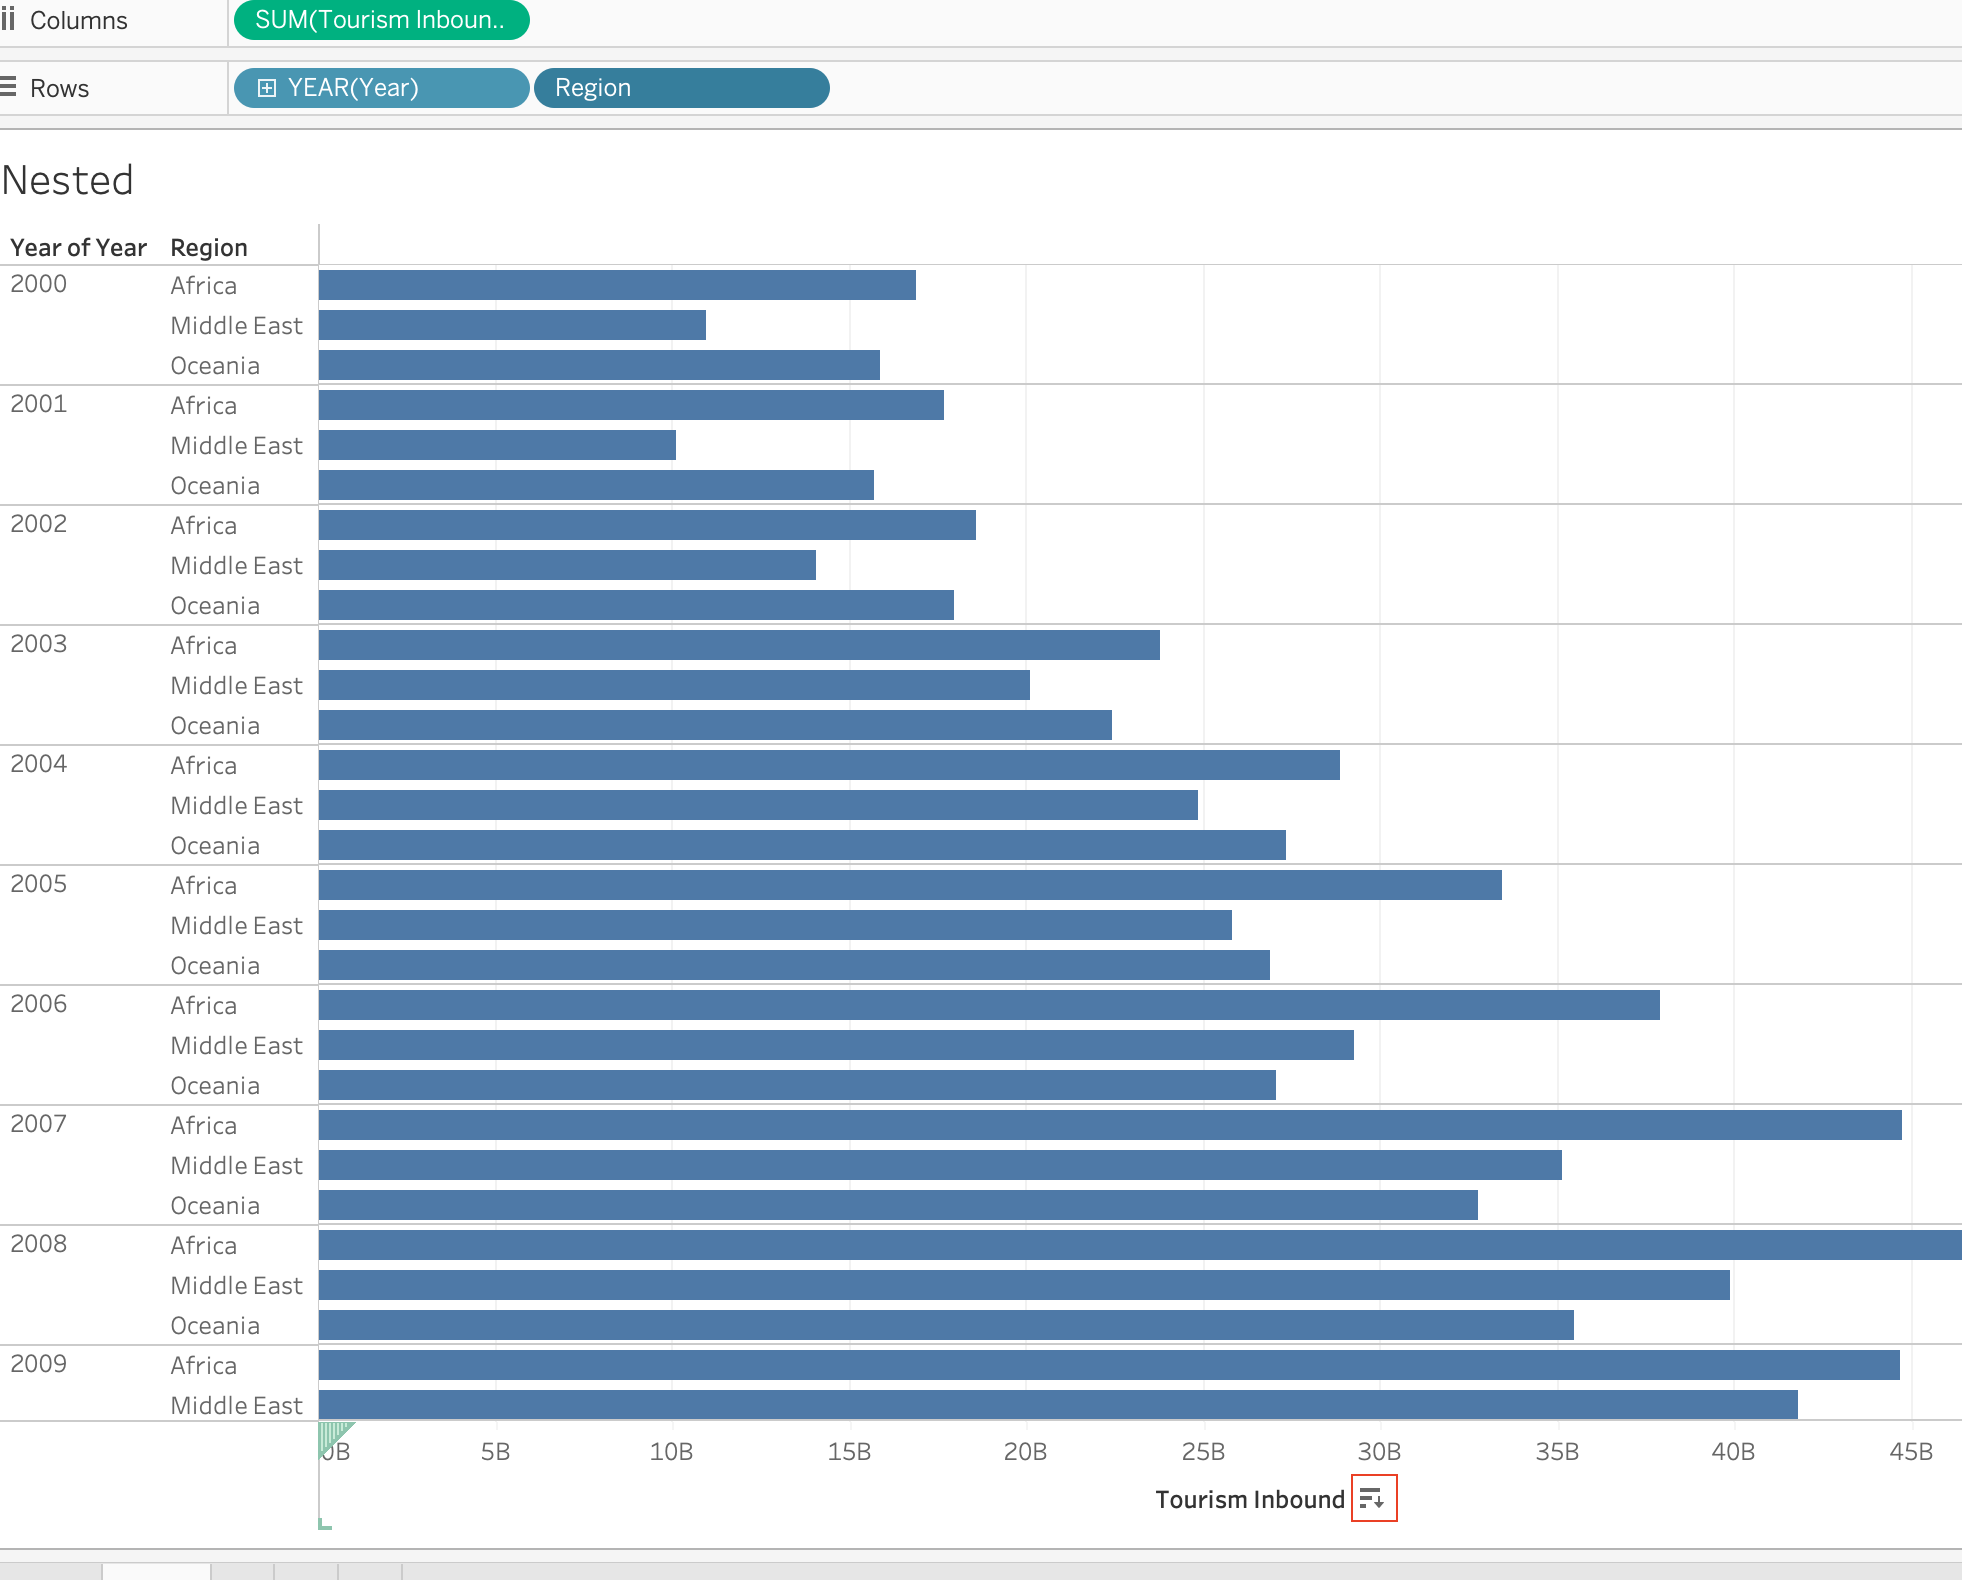
Task: Select the 2000 year label
Action: pos(39,284)
